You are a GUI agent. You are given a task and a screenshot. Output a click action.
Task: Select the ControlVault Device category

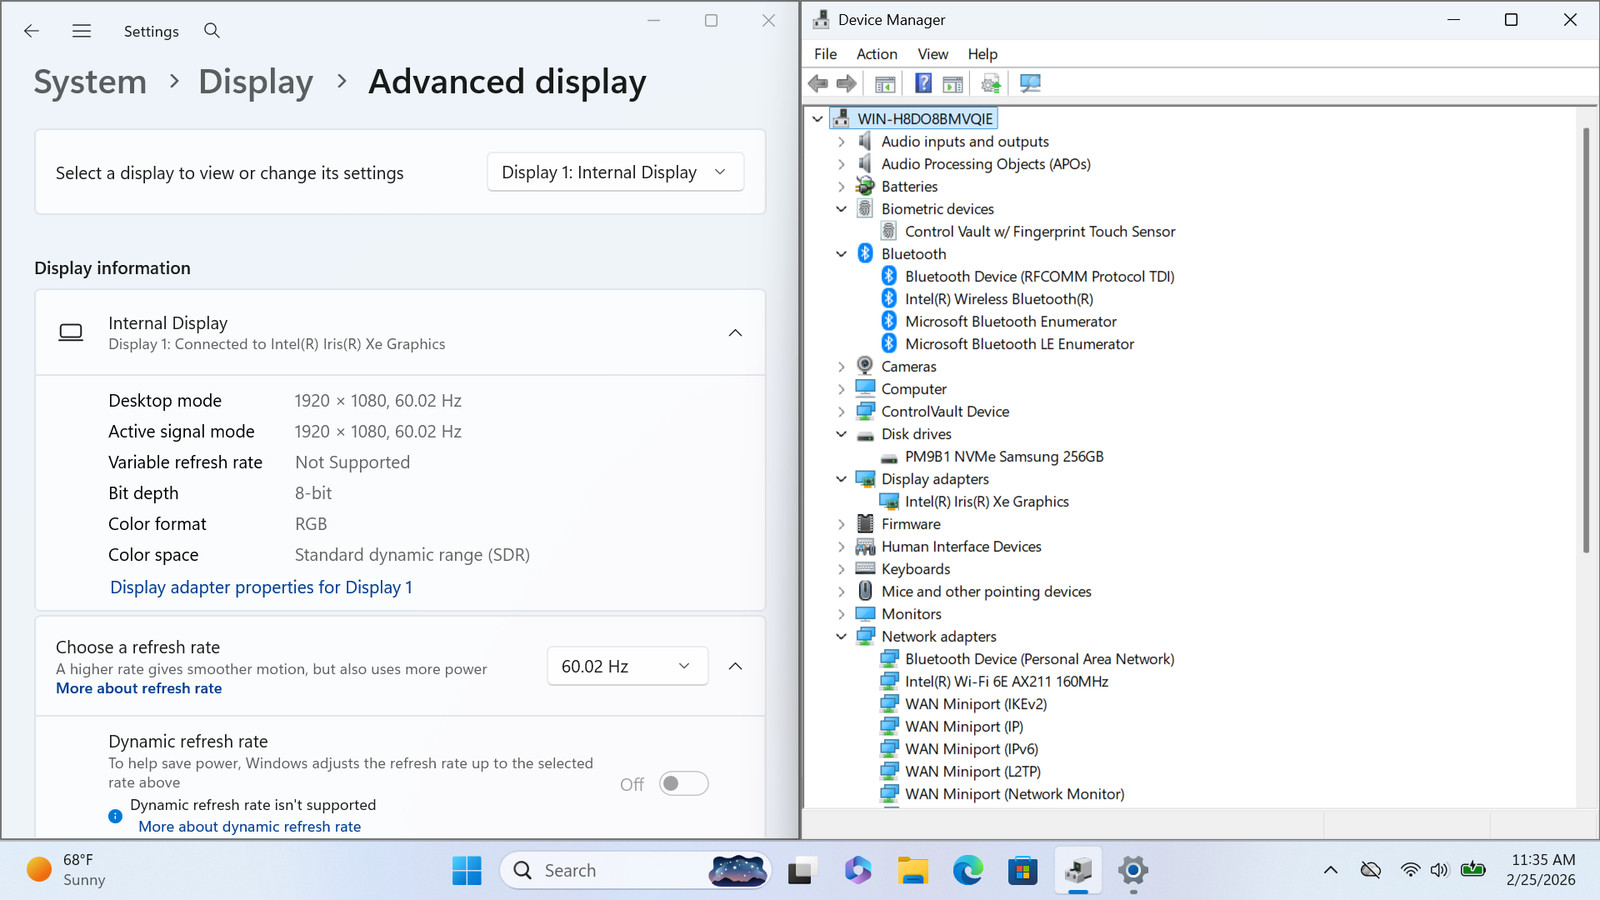coord(945,412)
